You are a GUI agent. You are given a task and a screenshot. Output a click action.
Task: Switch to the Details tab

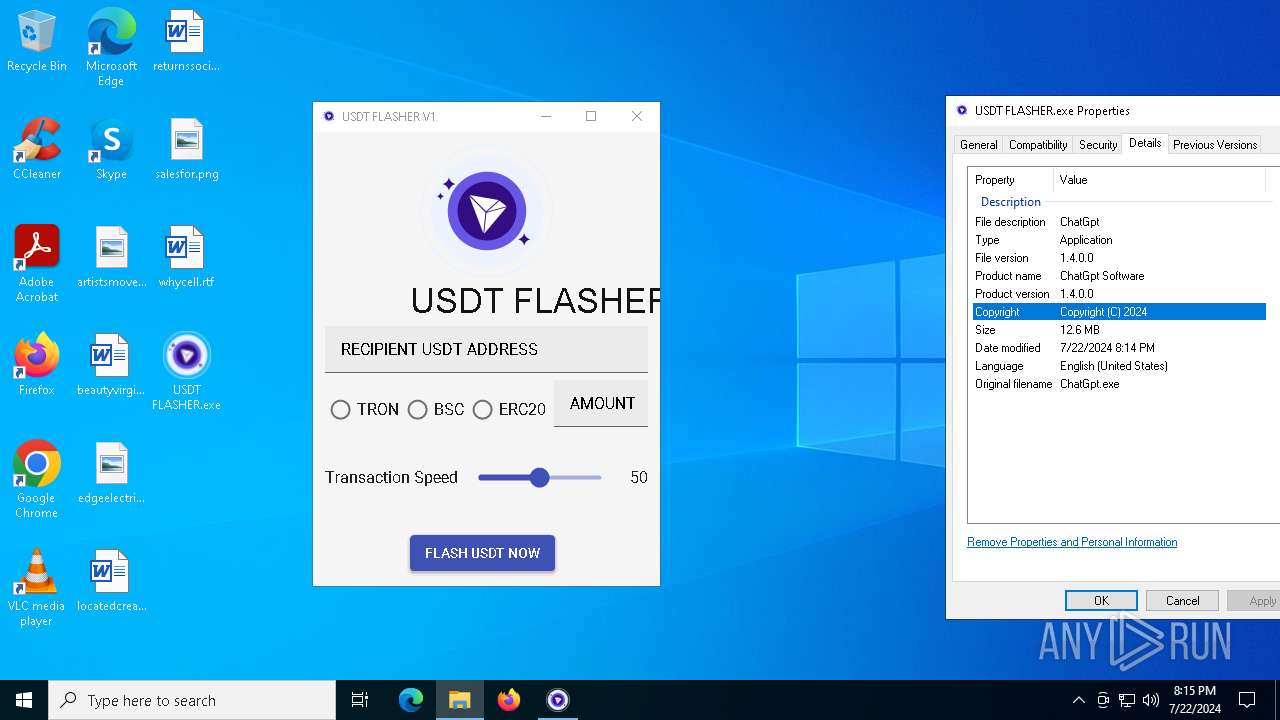tap(1145, 143)
